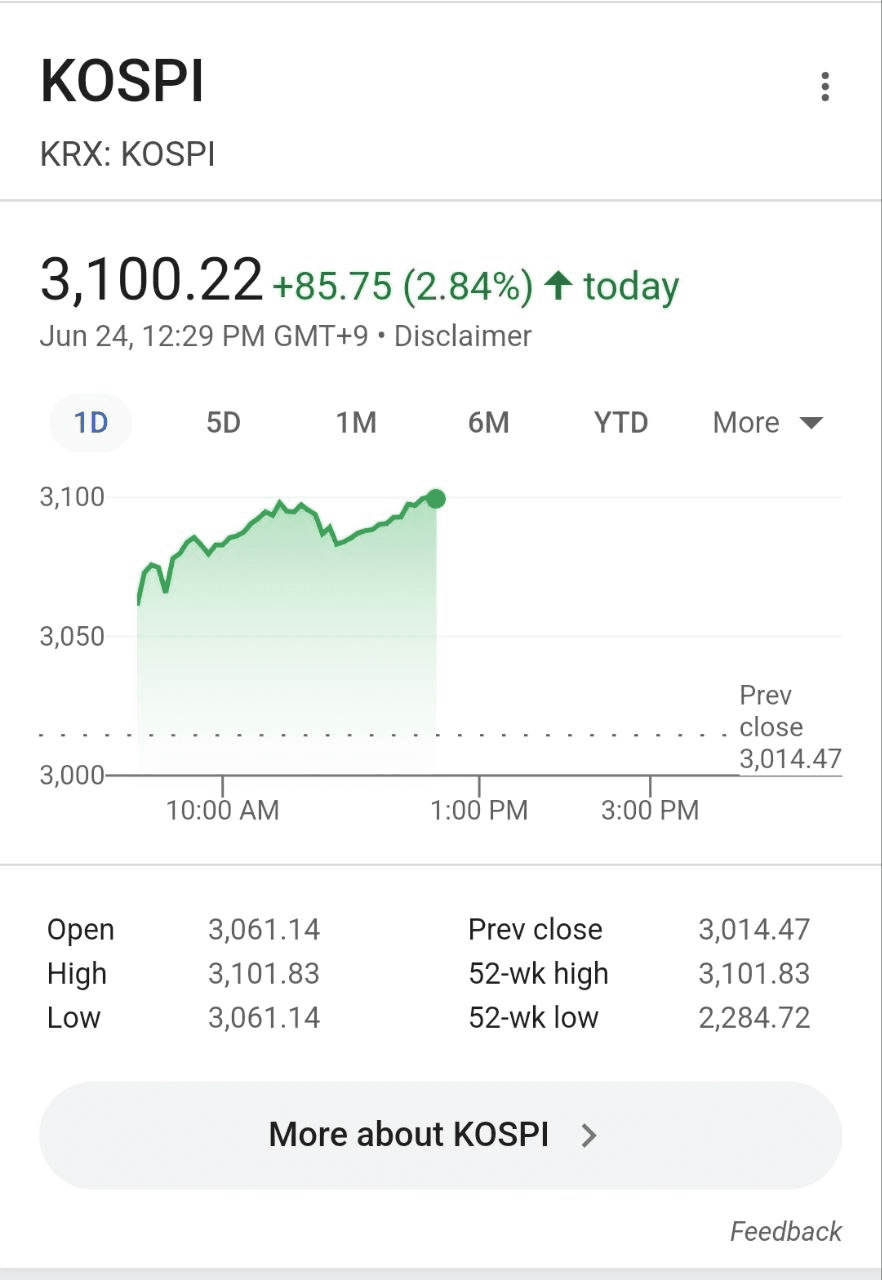Click the 52-wk high value 3,101.83
Image resolution: width=882 pixels, height=1280 pixels.
[x=754, y=974]
